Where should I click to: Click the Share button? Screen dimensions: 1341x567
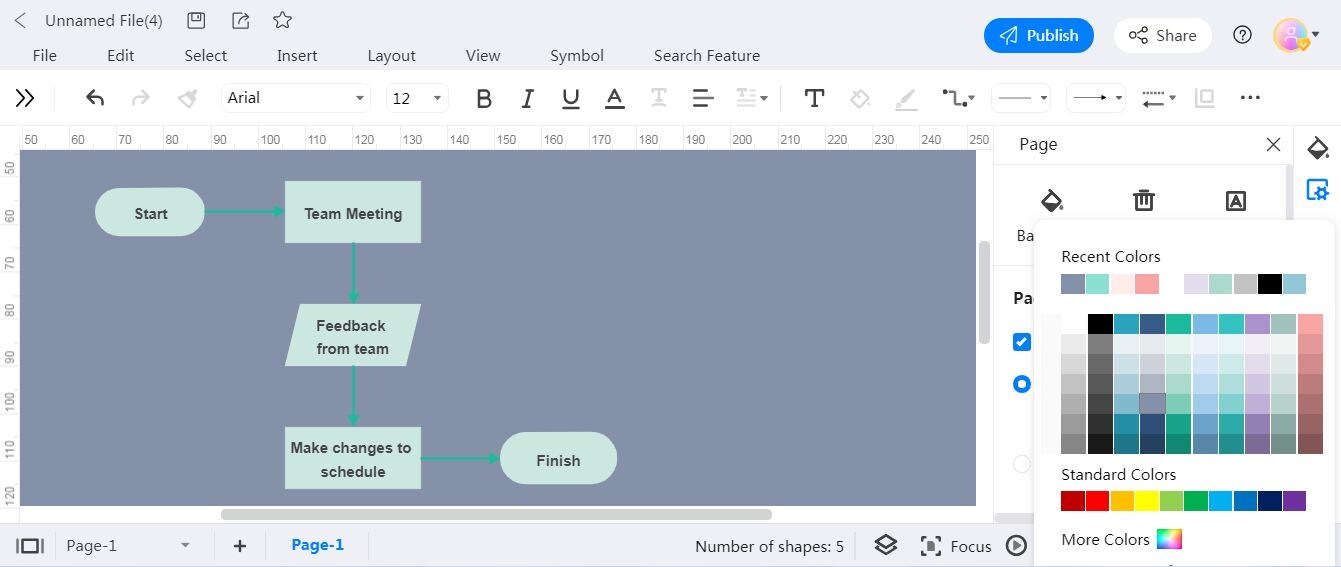click(x=1162, y=35)
